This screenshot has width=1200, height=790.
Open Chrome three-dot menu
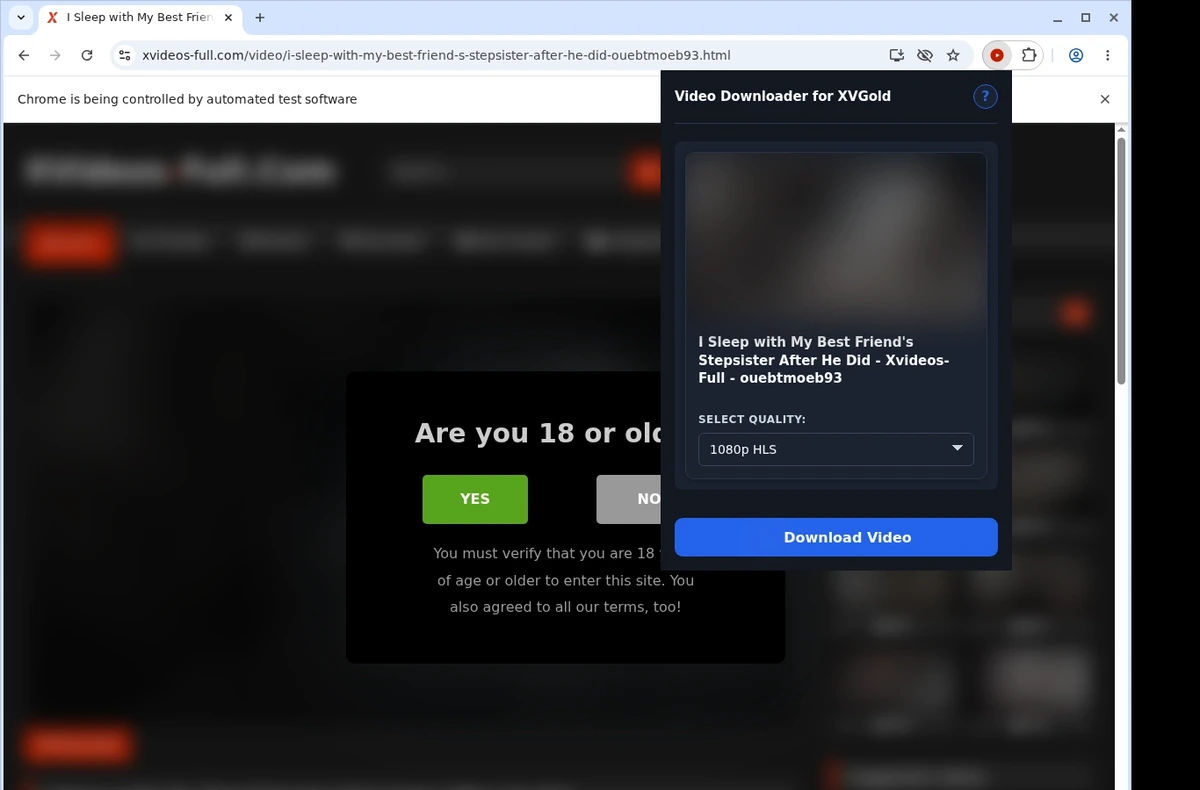click(1107, 56)
